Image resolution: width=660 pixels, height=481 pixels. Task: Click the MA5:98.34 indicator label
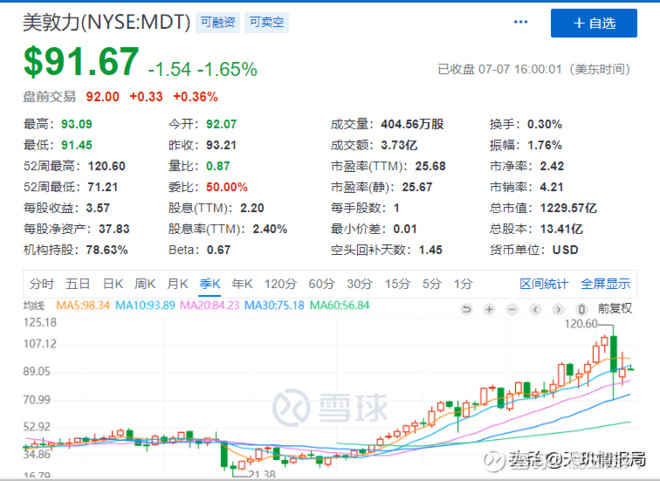(82, 305)
